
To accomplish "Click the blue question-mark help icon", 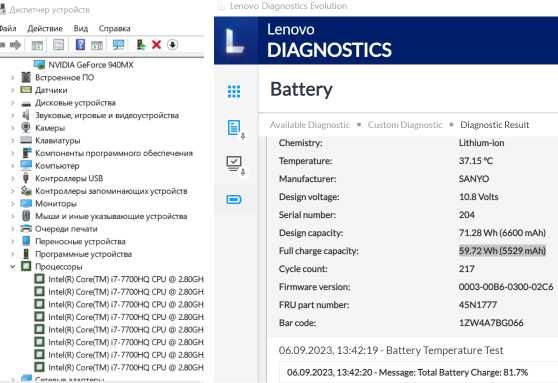I will pyautogui.click(x=80, y=44).
